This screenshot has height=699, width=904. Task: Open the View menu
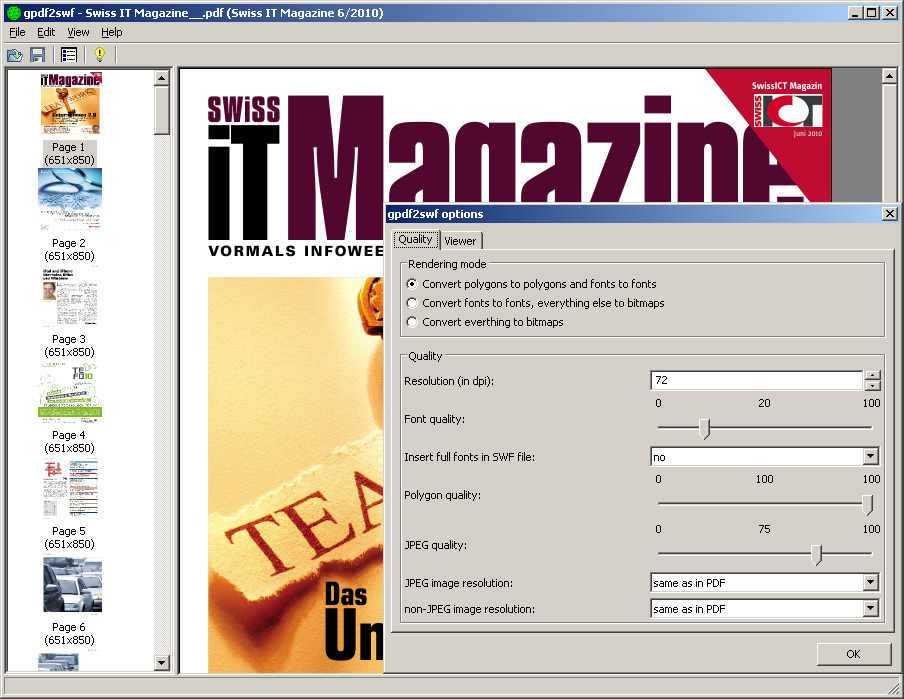pos(78,32)
